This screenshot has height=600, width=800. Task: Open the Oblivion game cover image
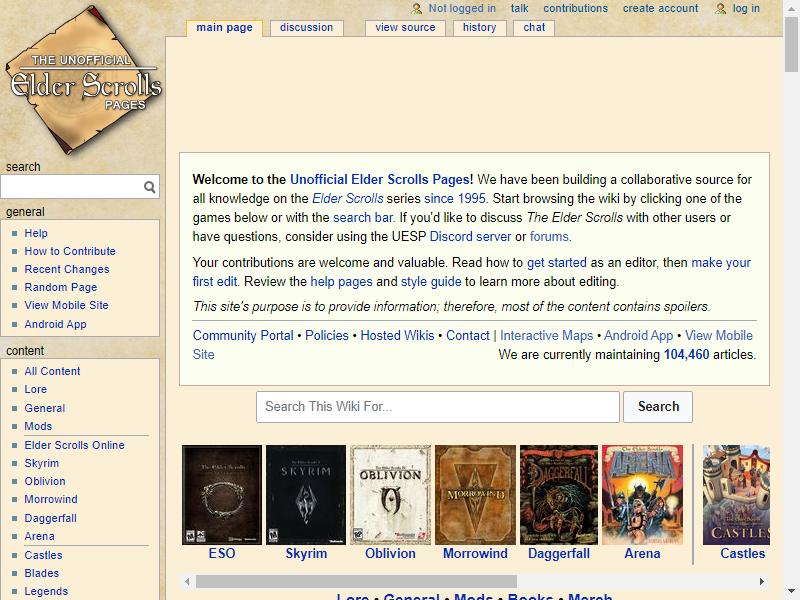coord(390,495)
